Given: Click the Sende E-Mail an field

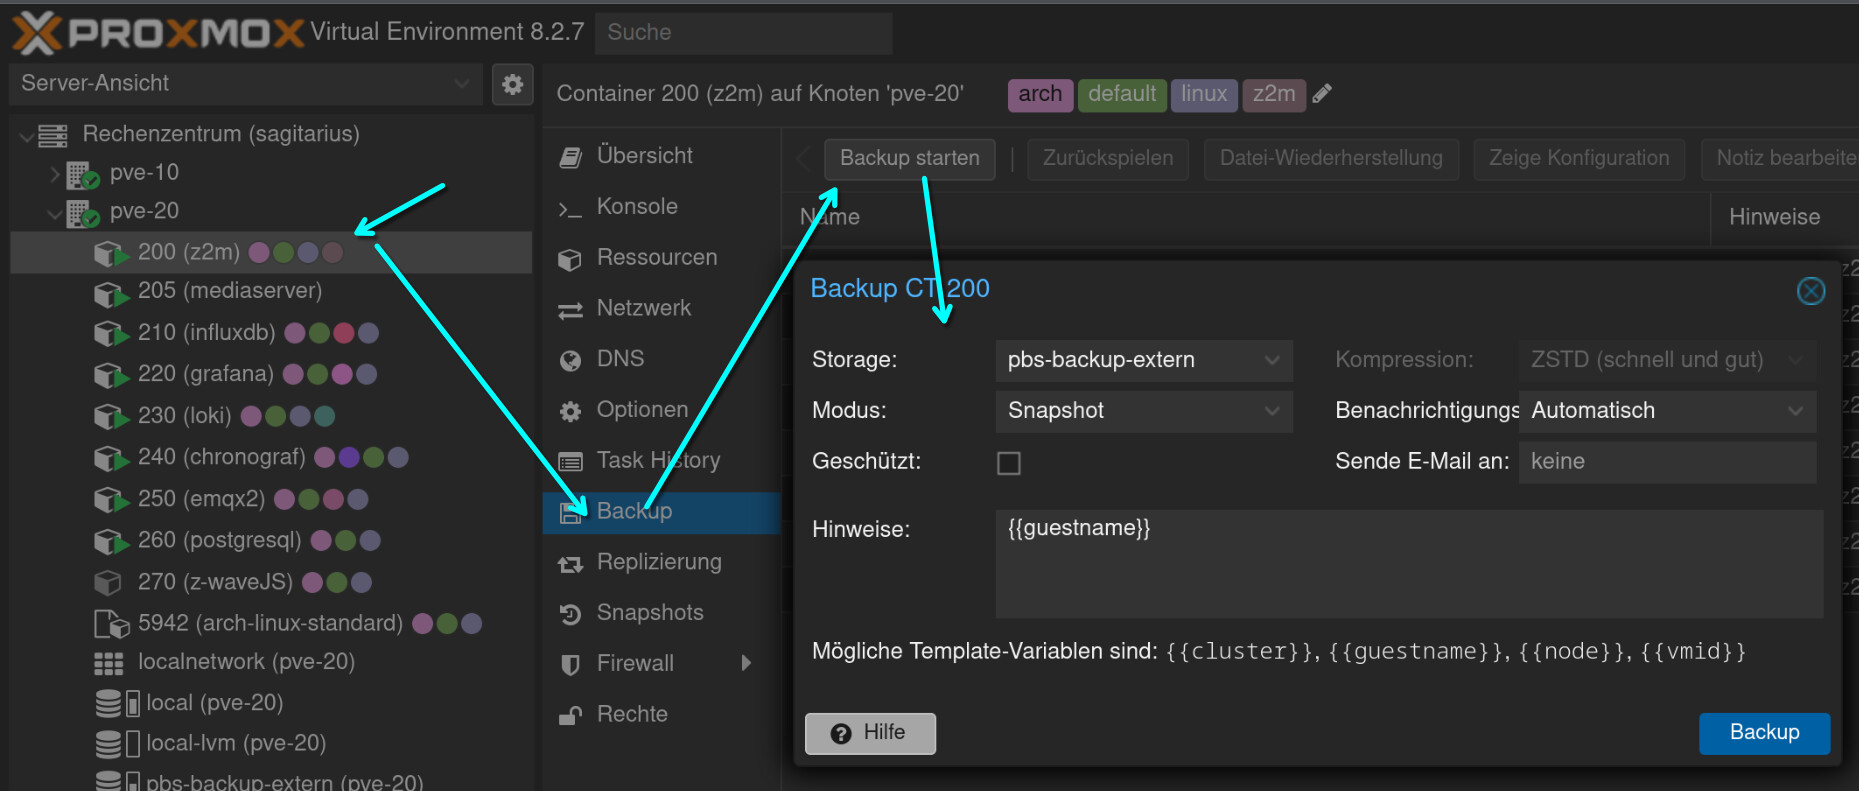Looking at the screenshot, I should [x=1667, y=463].
